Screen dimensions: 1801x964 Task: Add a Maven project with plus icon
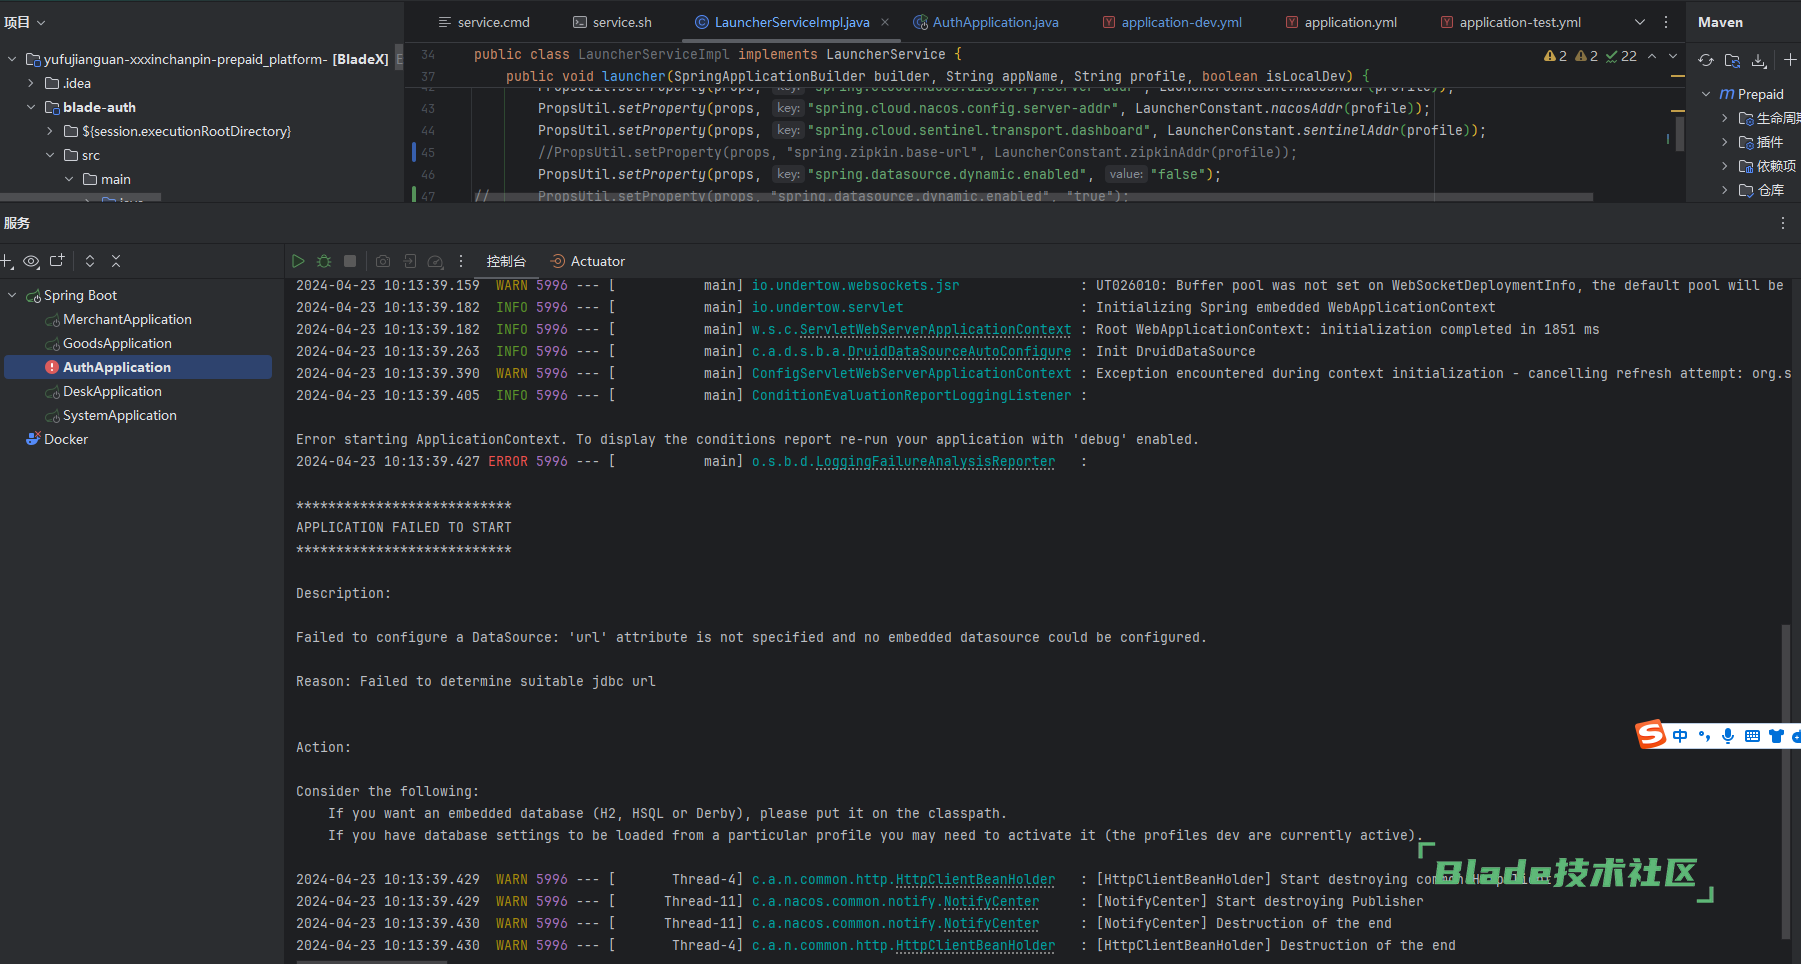(1790, 61)
